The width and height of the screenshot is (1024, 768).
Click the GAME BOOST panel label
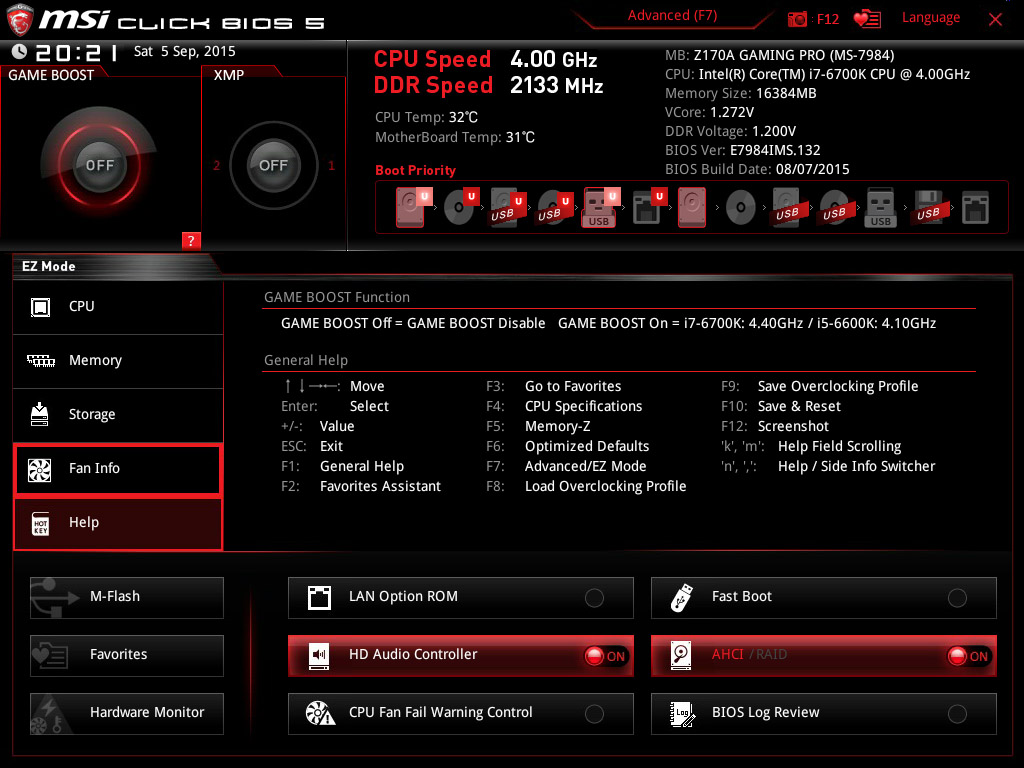[51, 75]
